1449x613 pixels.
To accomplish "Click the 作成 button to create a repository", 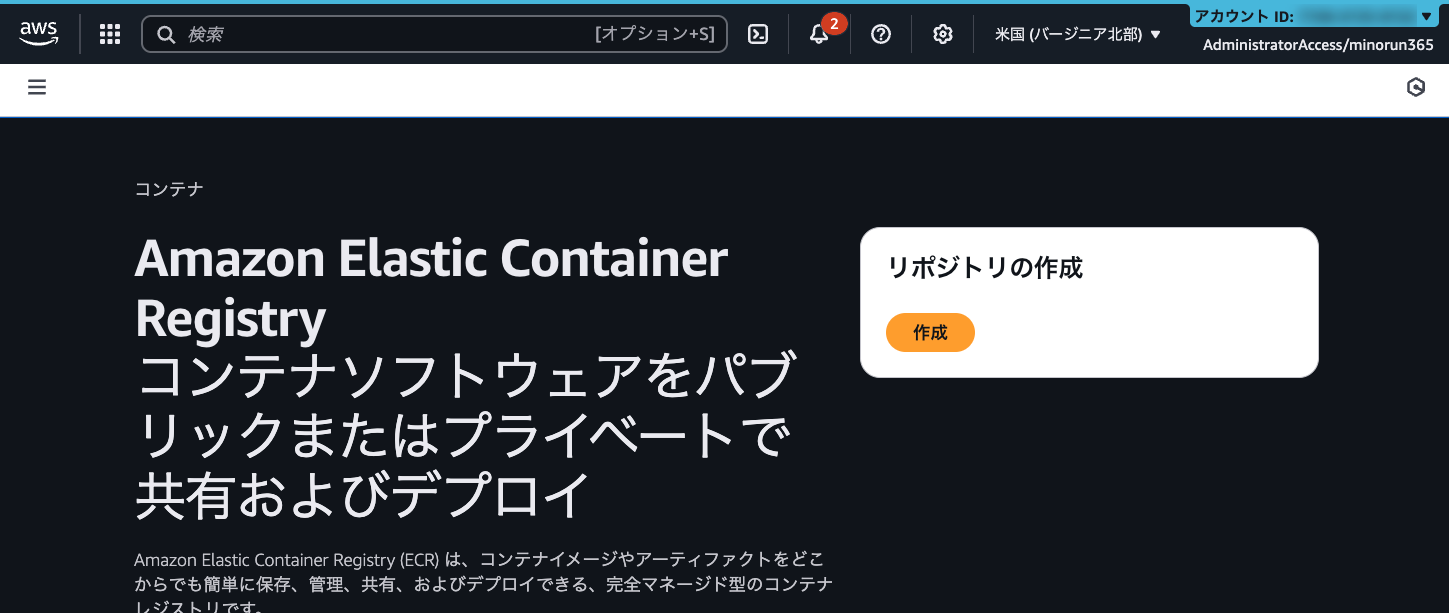I will (930, 332).
